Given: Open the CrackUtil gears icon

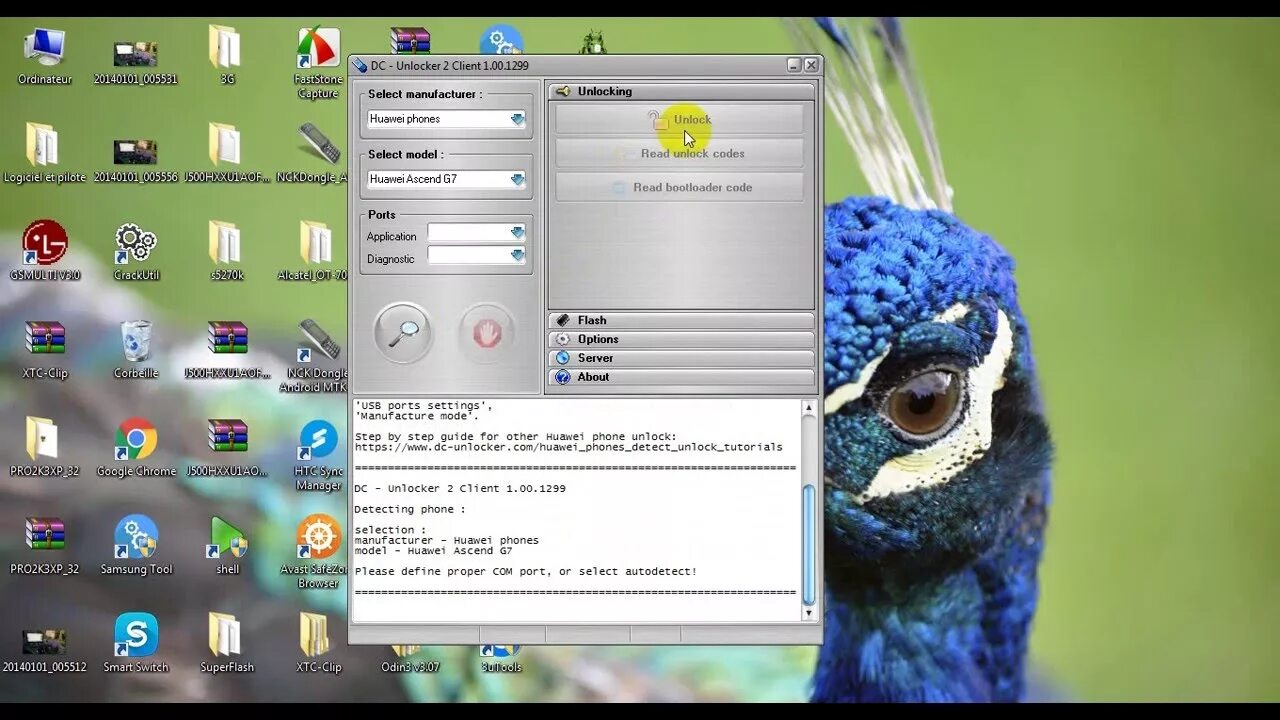Looking at the screenshot, I should 135,251.
